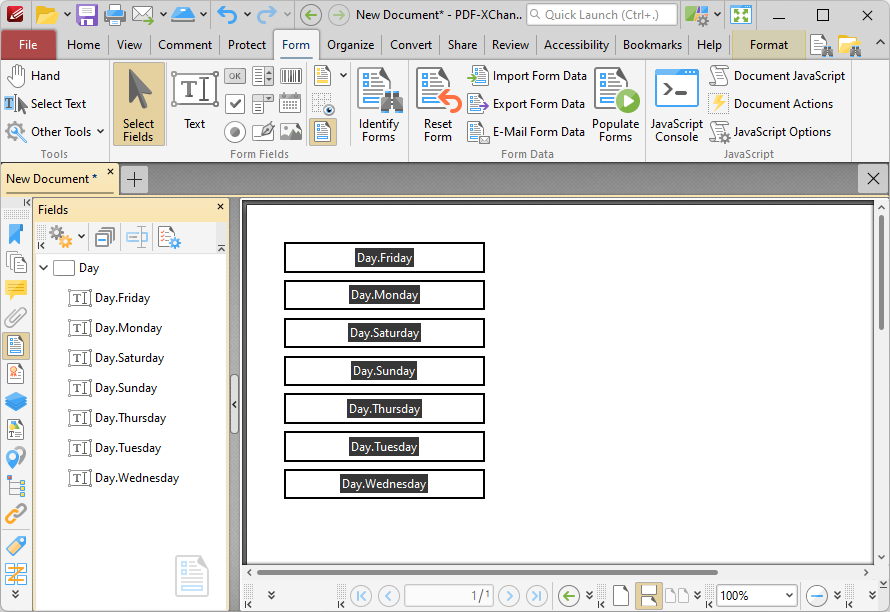Click Populate Forms button
The image size is (890, 612).
coord(615,104)
